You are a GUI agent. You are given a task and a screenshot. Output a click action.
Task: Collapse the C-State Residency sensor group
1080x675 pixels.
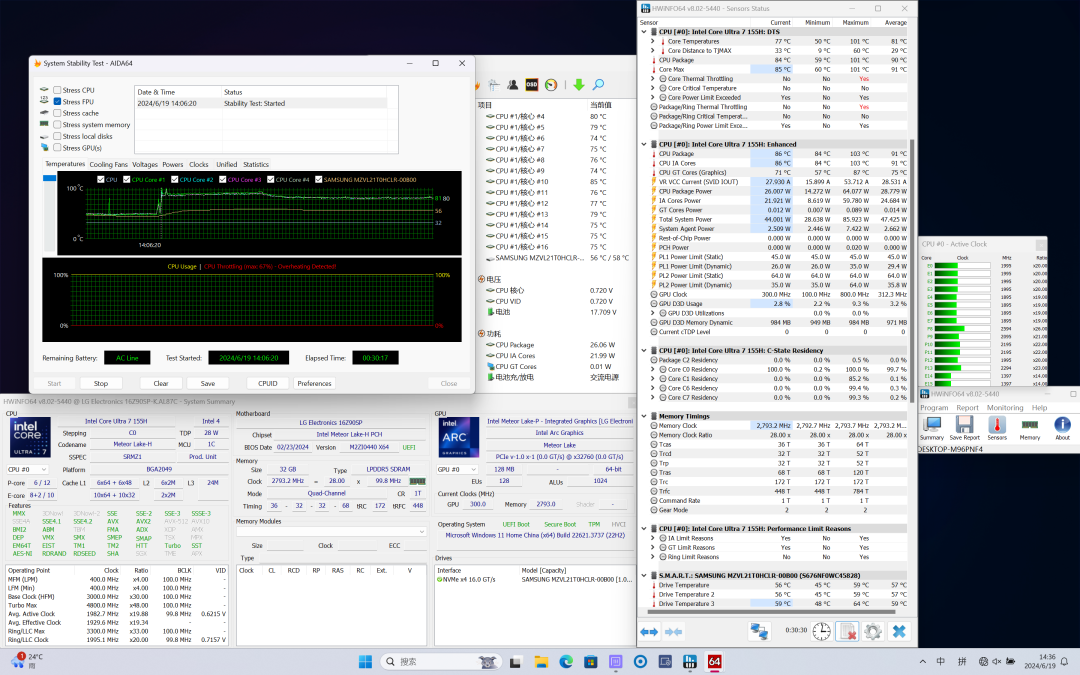click(x=644, y=351)
